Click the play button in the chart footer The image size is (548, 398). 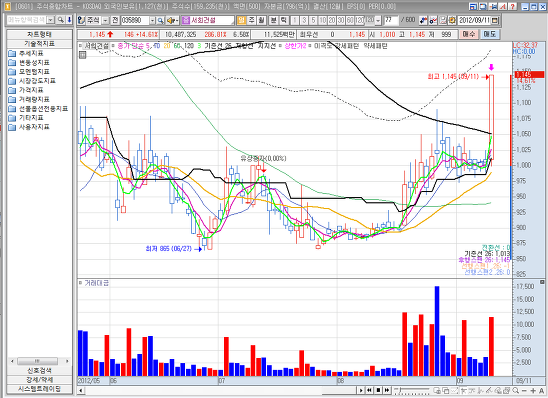click(x=361, y=390)
